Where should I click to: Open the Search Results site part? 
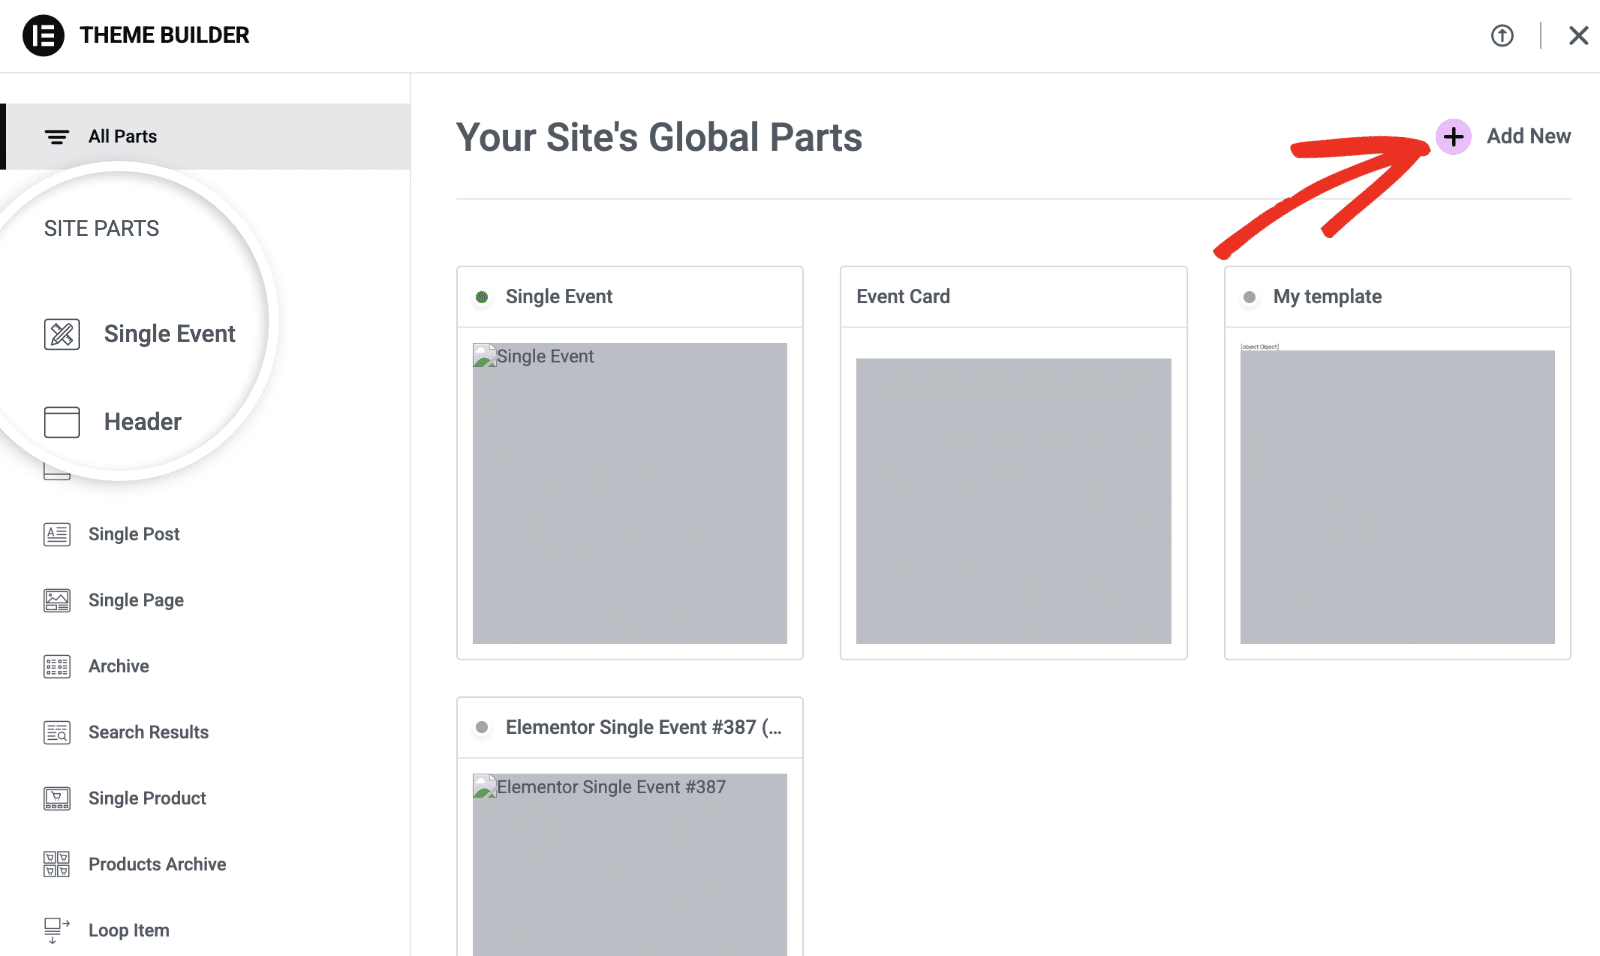[x=148, y=732]
